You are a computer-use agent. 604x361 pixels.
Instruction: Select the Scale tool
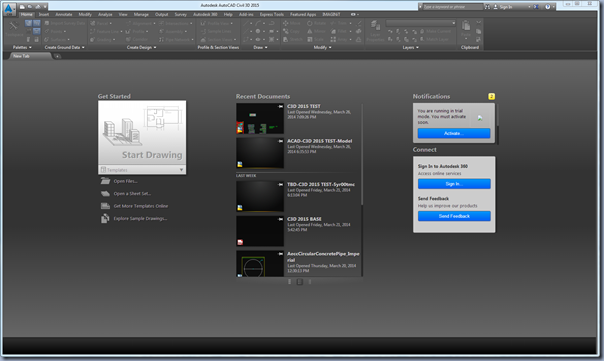(x=315, y=39)
